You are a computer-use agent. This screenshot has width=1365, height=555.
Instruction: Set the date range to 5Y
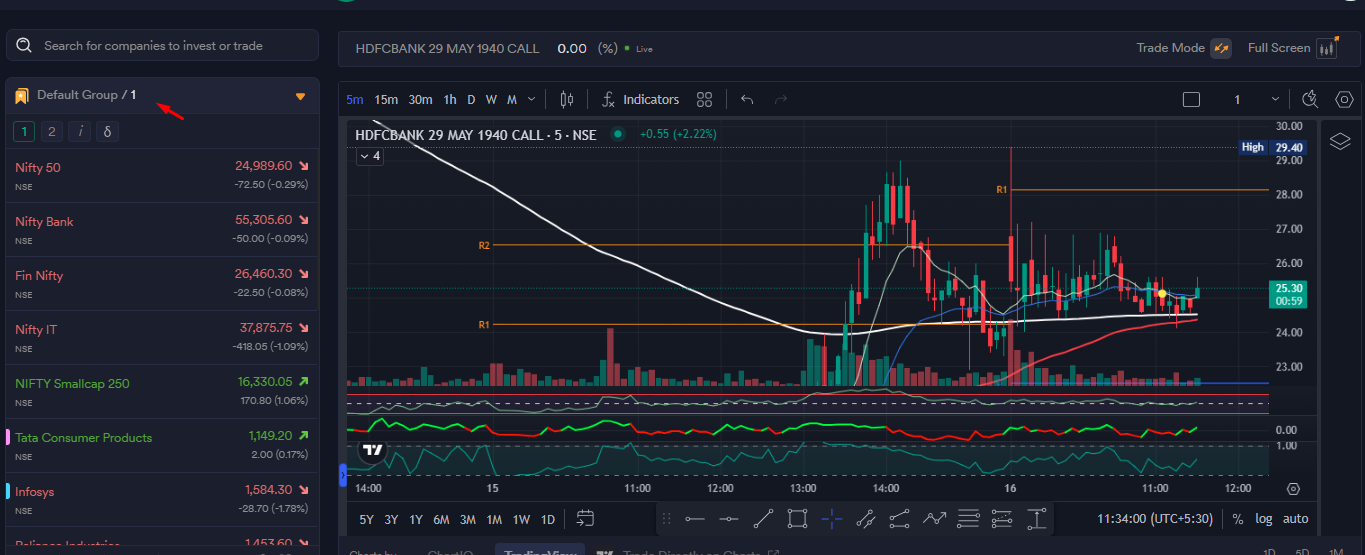(367, 519)
